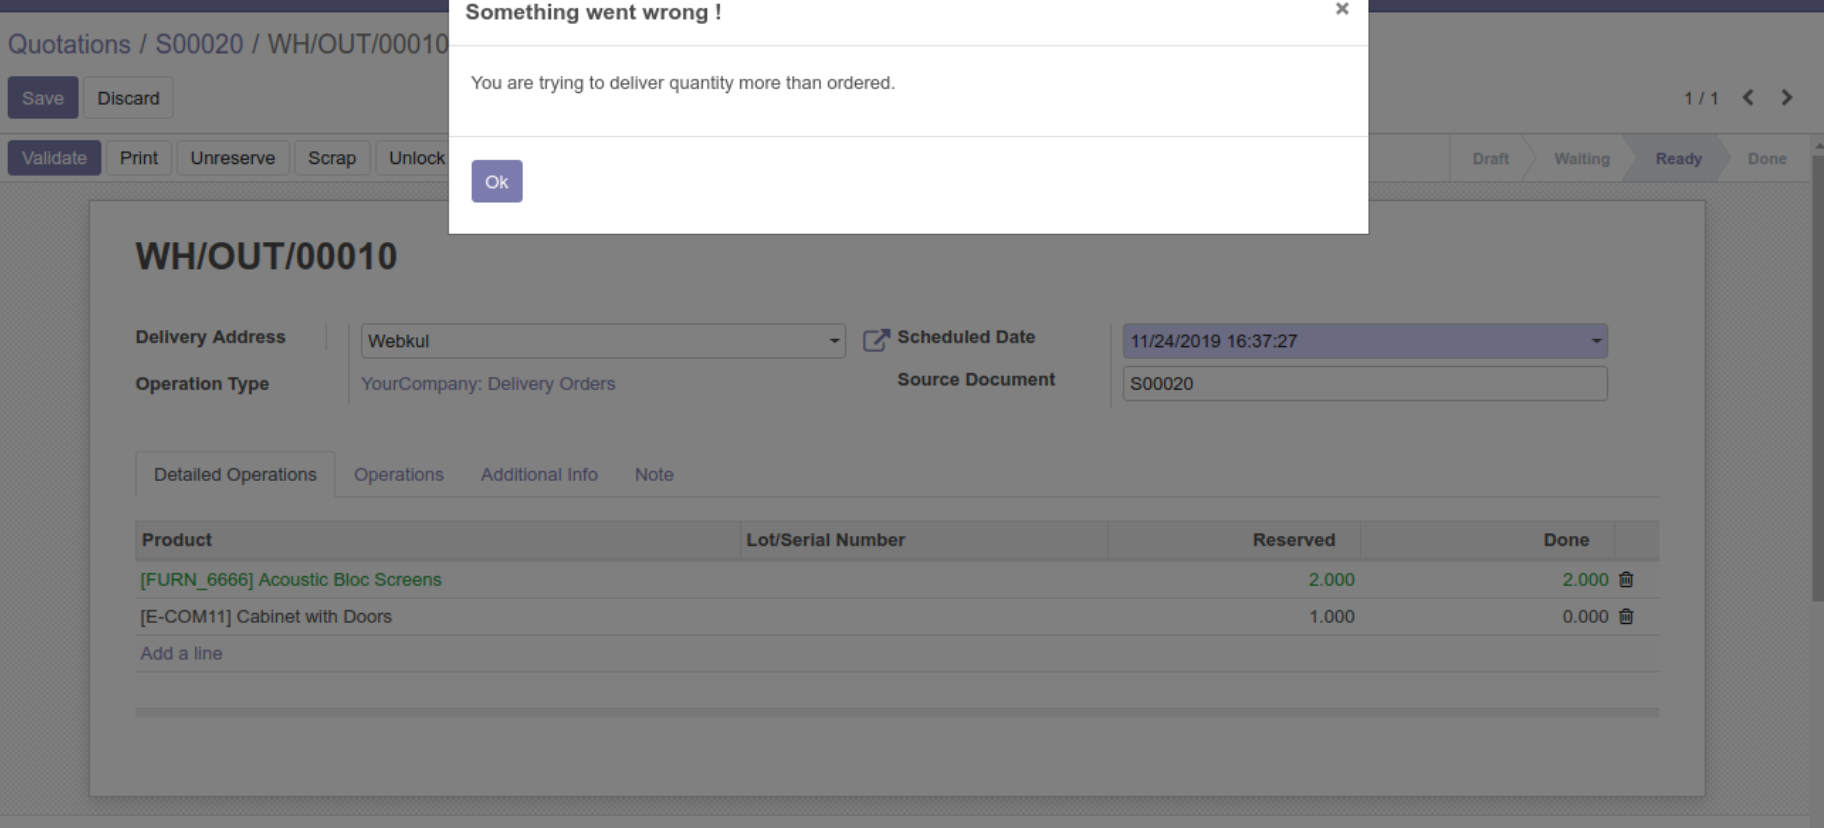This screenshot has height=828, width=1824.
Task: Click the Source Document input field
Action: [x=1364, y=384]
